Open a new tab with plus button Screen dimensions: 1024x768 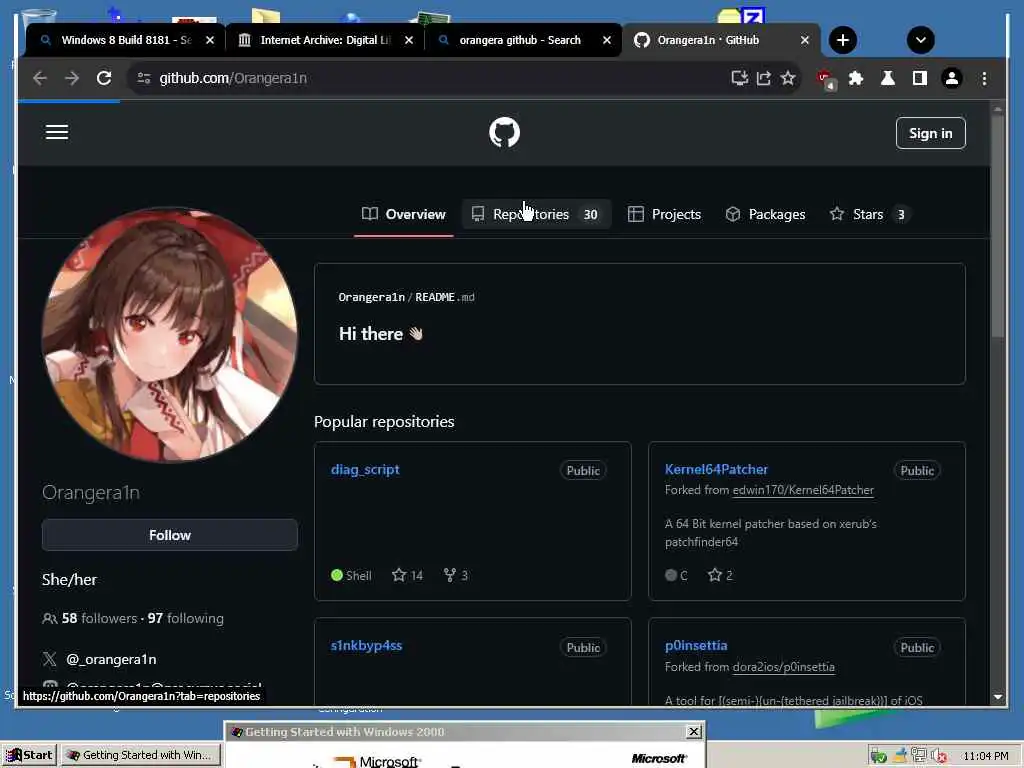pyautogui.click(x=842, y=40)
